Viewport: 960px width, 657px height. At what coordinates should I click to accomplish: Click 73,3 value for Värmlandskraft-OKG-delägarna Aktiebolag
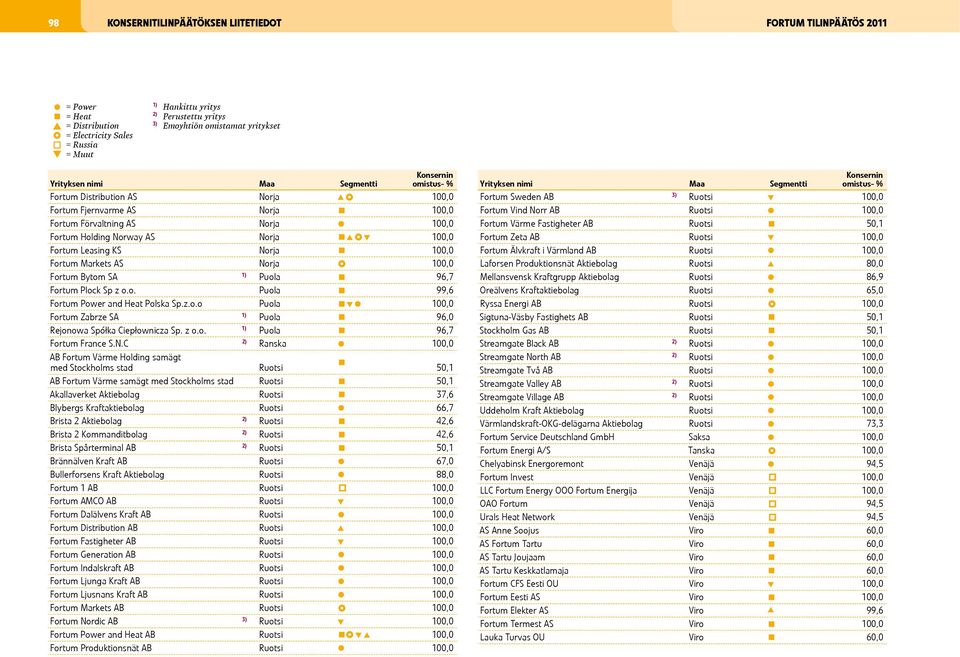[875, 424]
